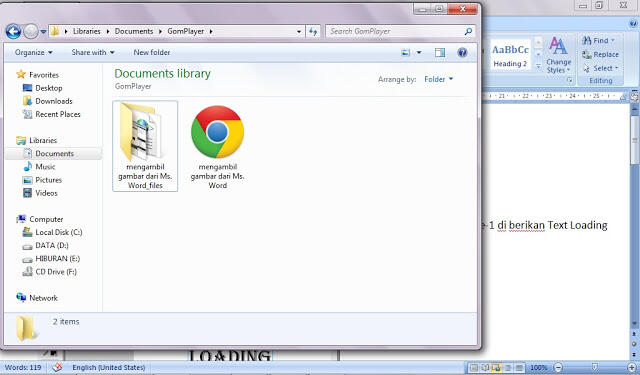Open the Videos library
The image size is (640, 375).
(40, 193)
